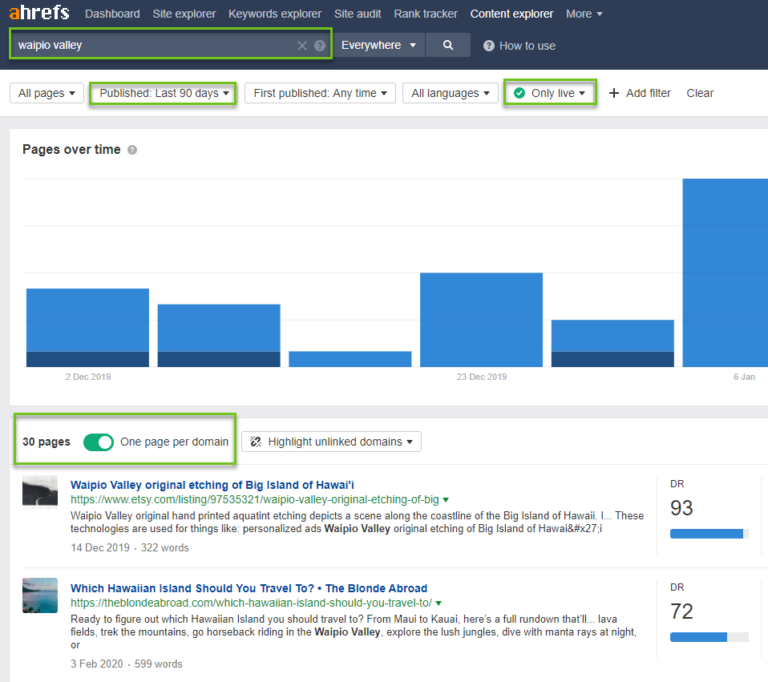Image resolution: width=768 pixels, height=682 pixels.
Task: Clear the search field with the X icon
Action: tap(302, 46)
